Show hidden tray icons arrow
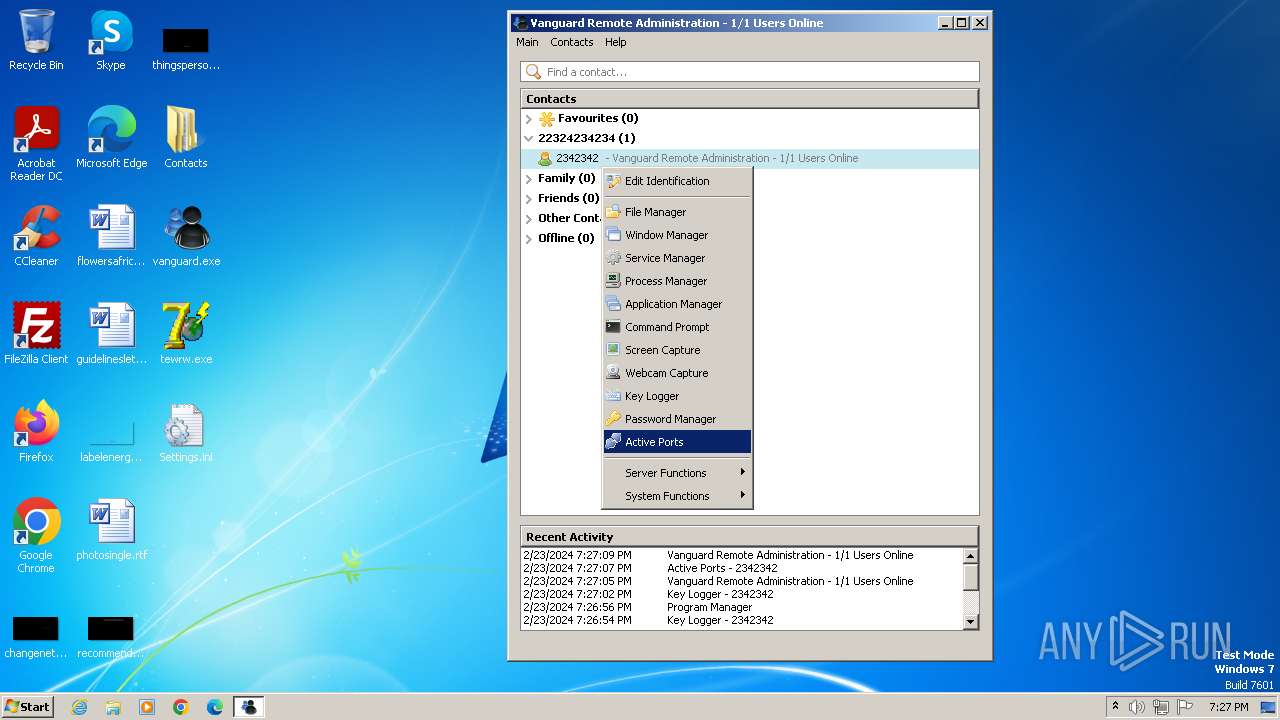The width and height of the screenshot is (1280, 720). pyautogui.click(x=1115, y=707)
